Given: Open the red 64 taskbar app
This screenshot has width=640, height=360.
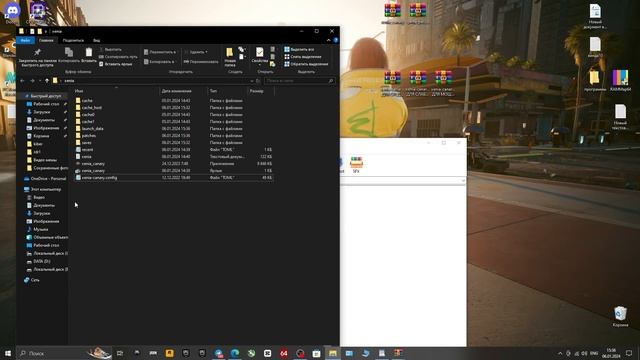Looking at the screenshot, I should [x=284, y=353].
